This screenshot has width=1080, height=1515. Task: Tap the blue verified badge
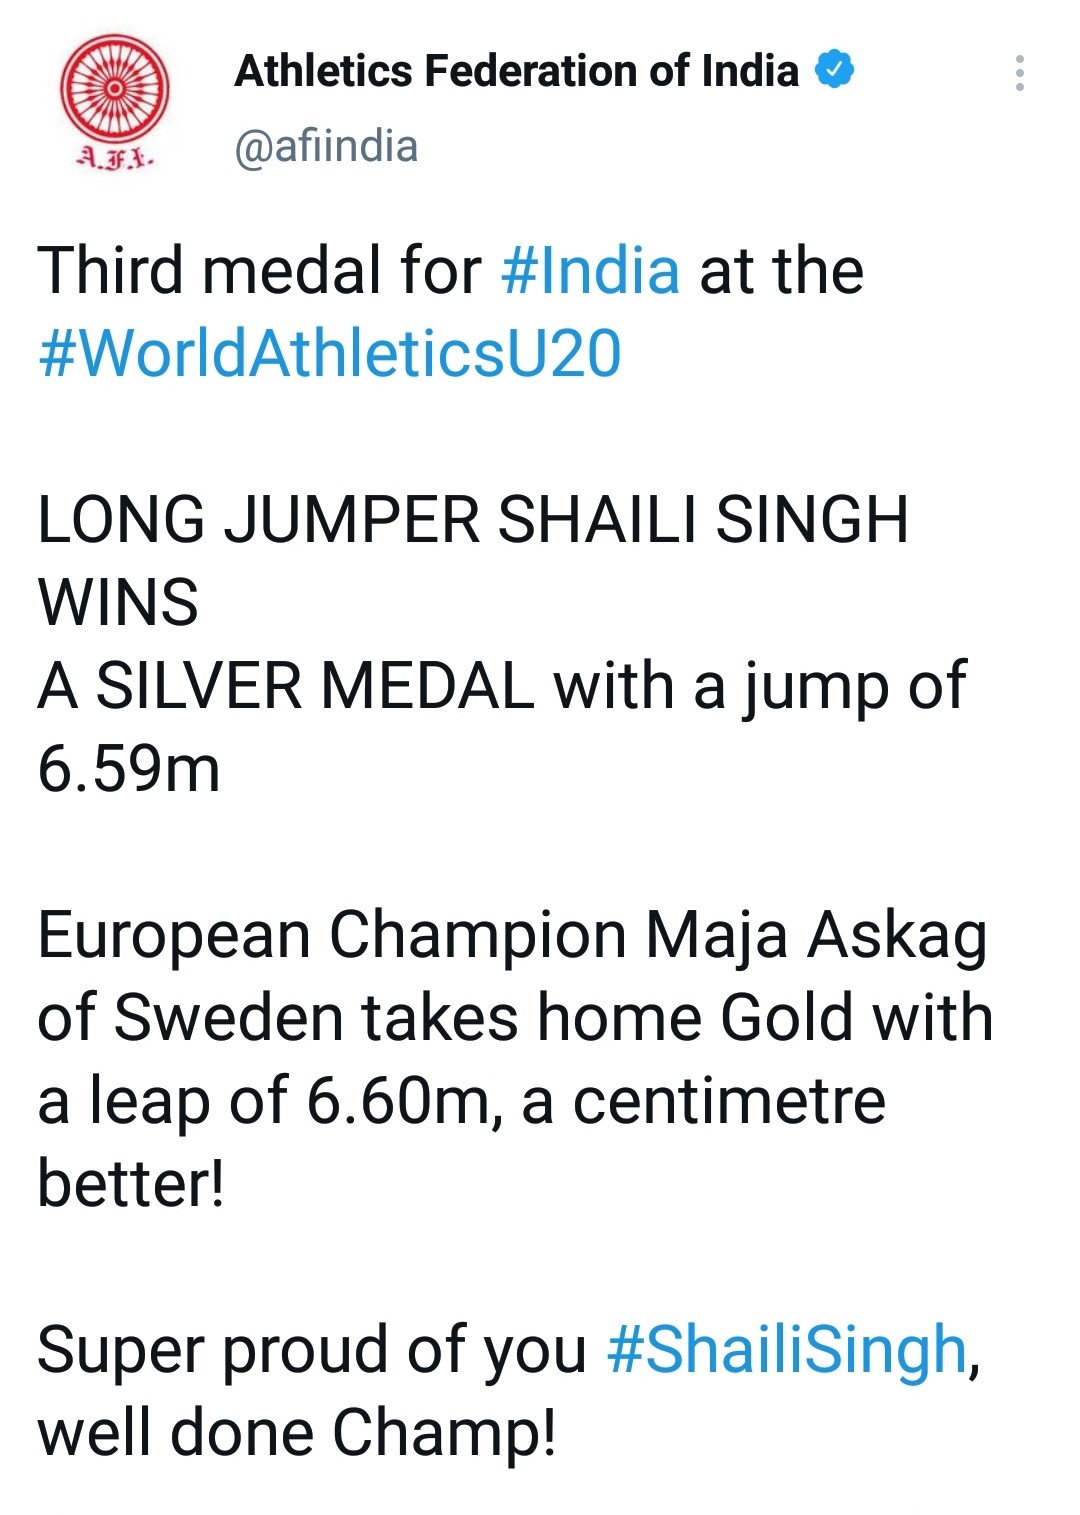pos(834,70)
